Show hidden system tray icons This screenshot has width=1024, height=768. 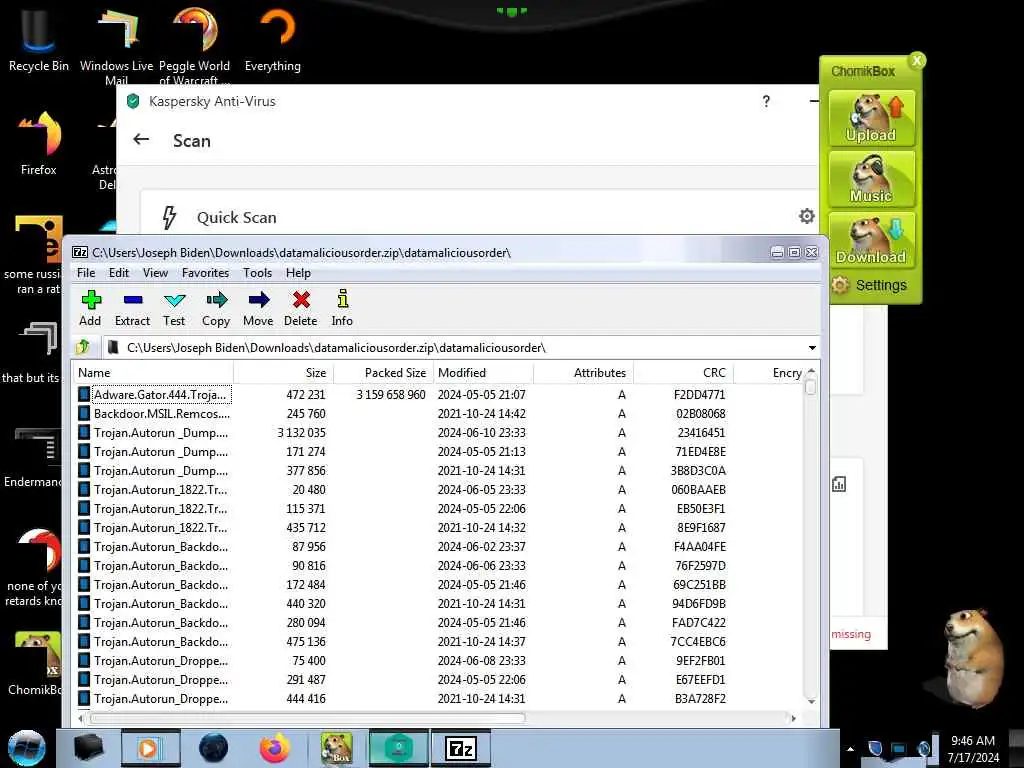[850, 749]
